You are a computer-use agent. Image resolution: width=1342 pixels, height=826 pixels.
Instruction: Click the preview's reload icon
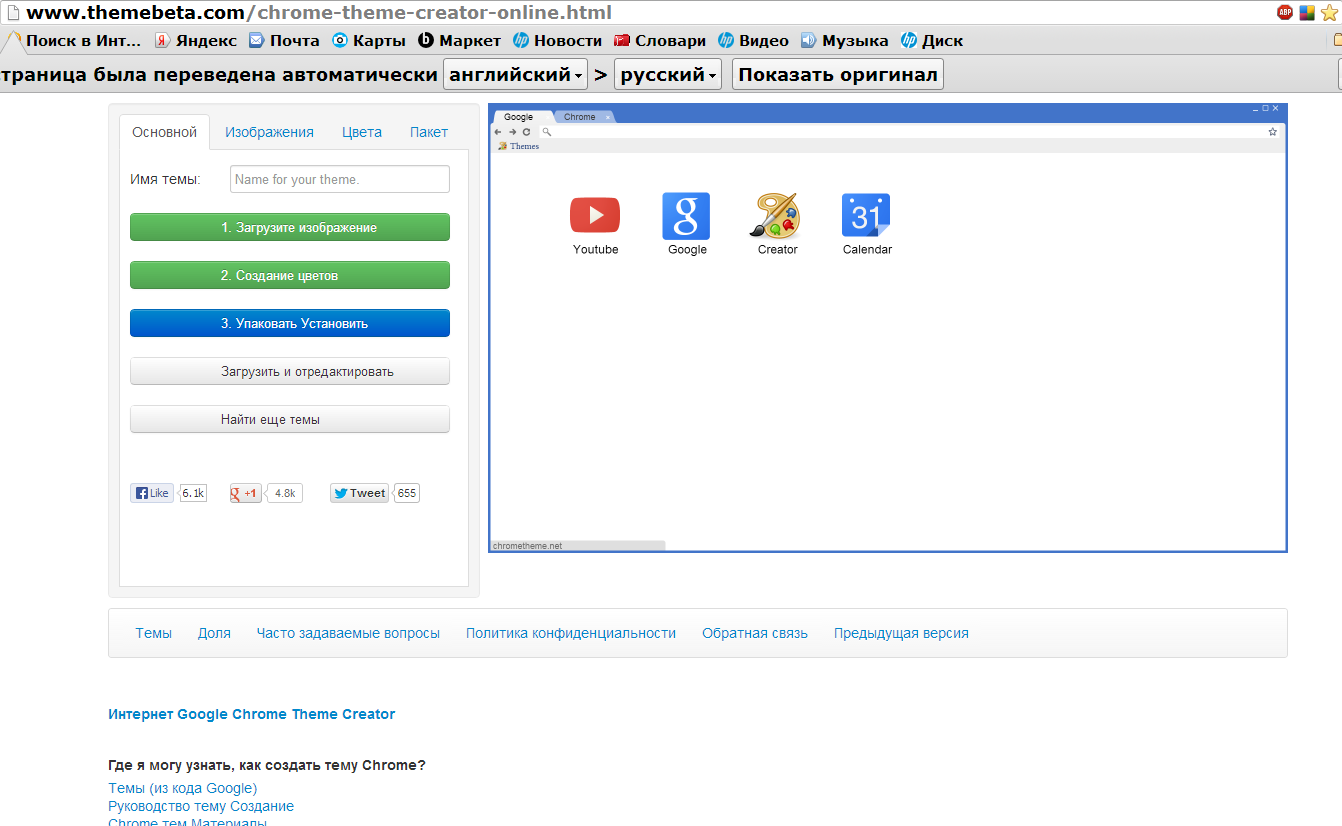pyautogui.click(x=527, y=132)
